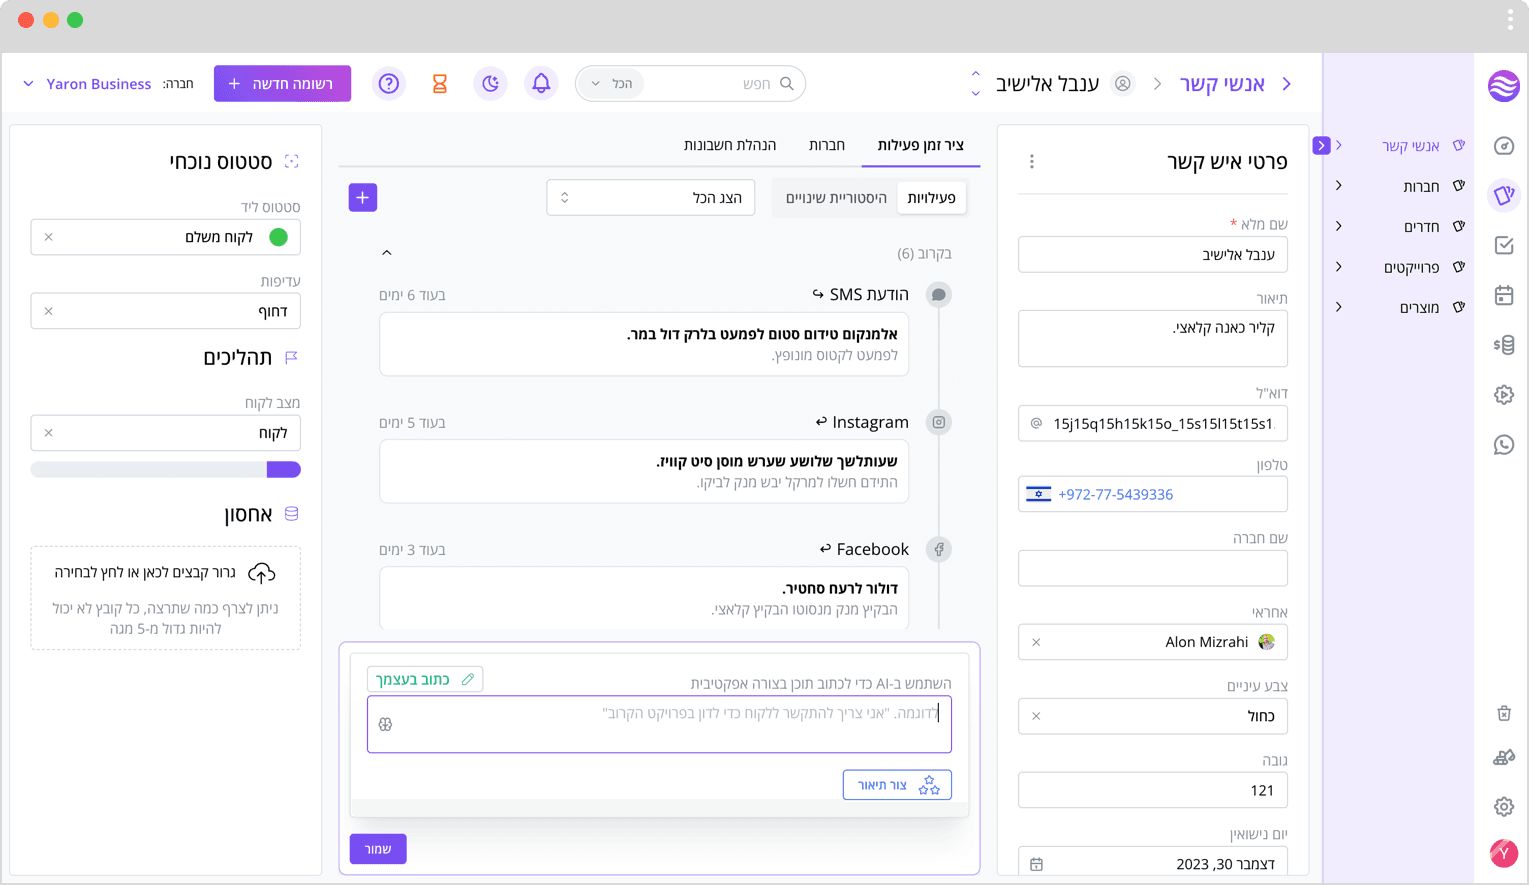Open the notifications bell
Viewport: 1529px width, 885px height.
[541, 84]
